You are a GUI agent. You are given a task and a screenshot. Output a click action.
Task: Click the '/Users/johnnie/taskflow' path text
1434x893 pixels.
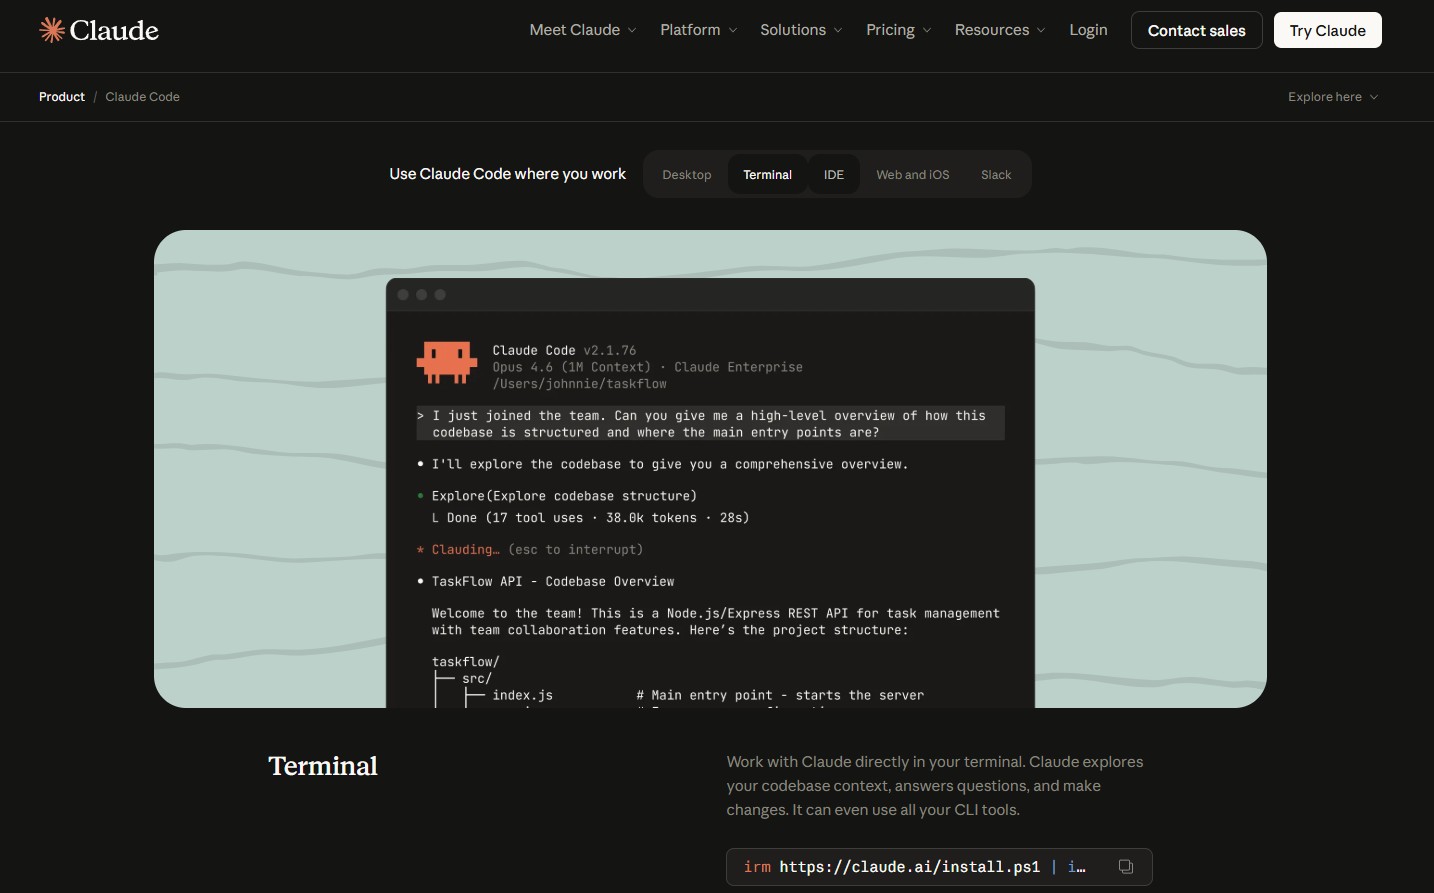[579, 384]
